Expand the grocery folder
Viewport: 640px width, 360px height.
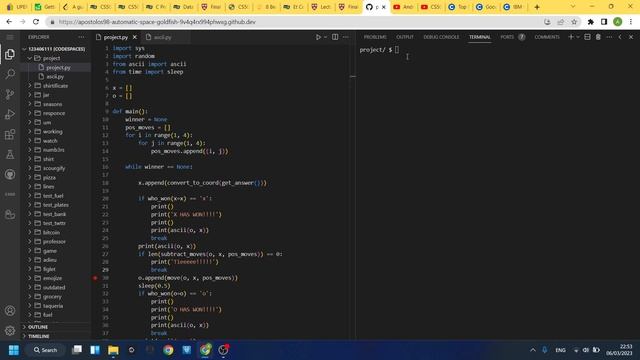pos(56,297)
